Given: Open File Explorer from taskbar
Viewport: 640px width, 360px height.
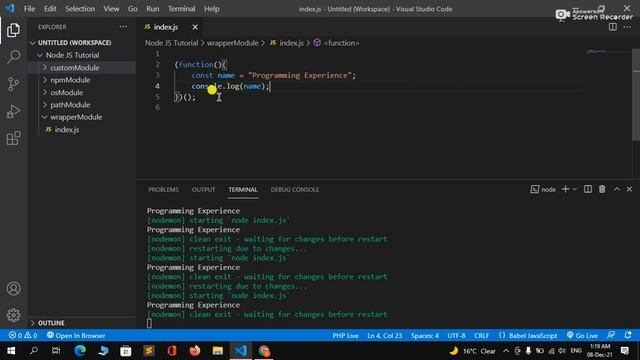Looking at the screenshot, I should coord(218,351).
